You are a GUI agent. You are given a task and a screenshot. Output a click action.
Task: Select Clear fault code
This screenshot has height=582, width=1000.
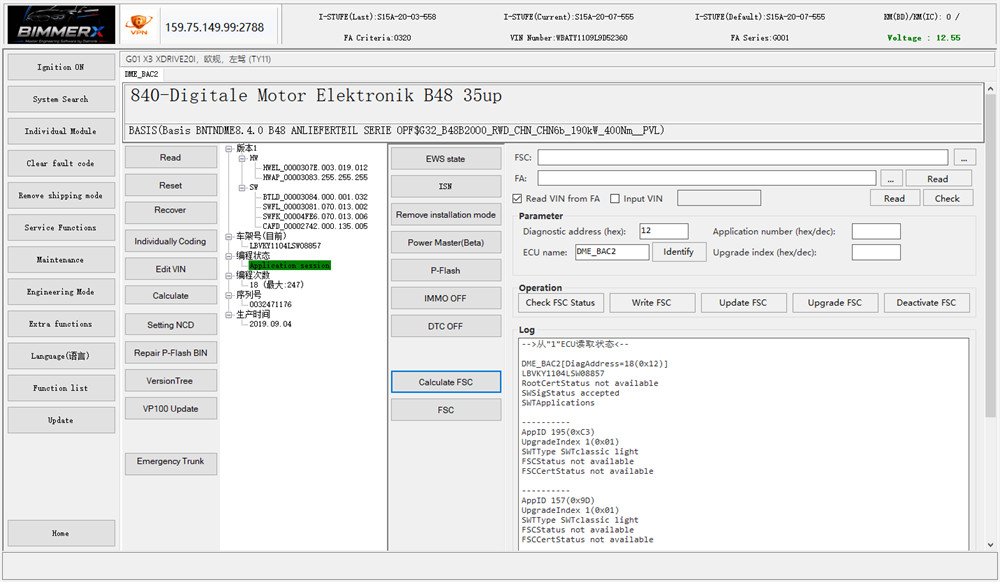pos(61,163)
